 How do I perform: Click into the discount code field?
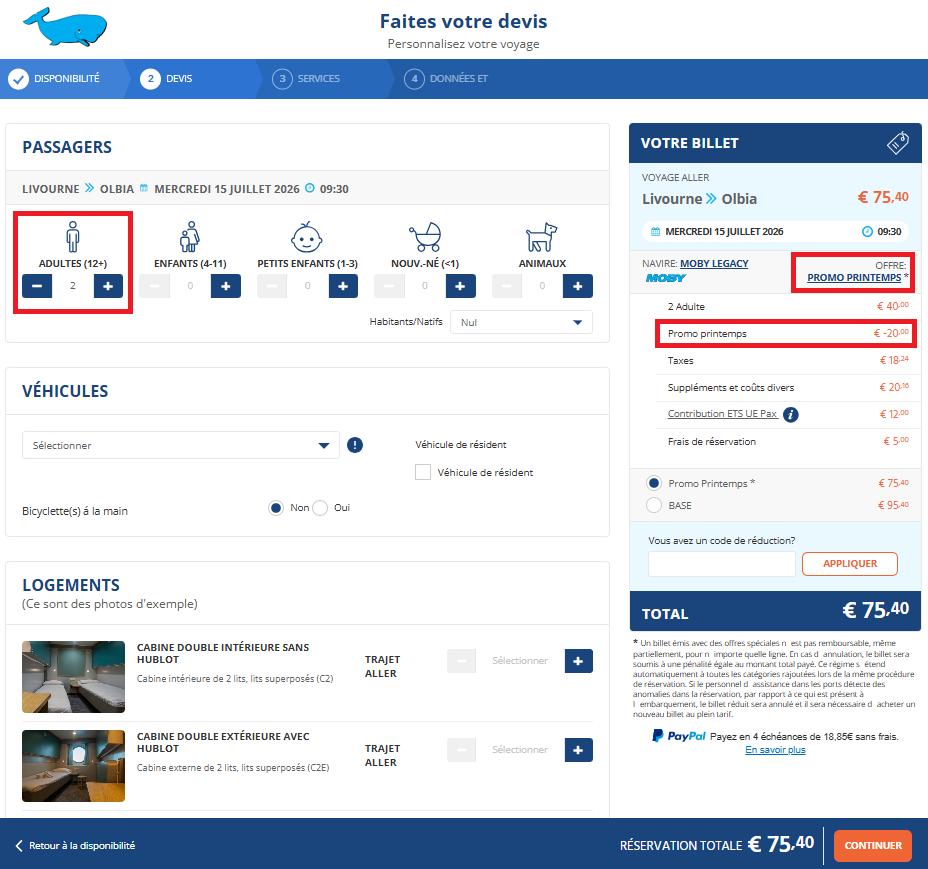pos(721,564)
